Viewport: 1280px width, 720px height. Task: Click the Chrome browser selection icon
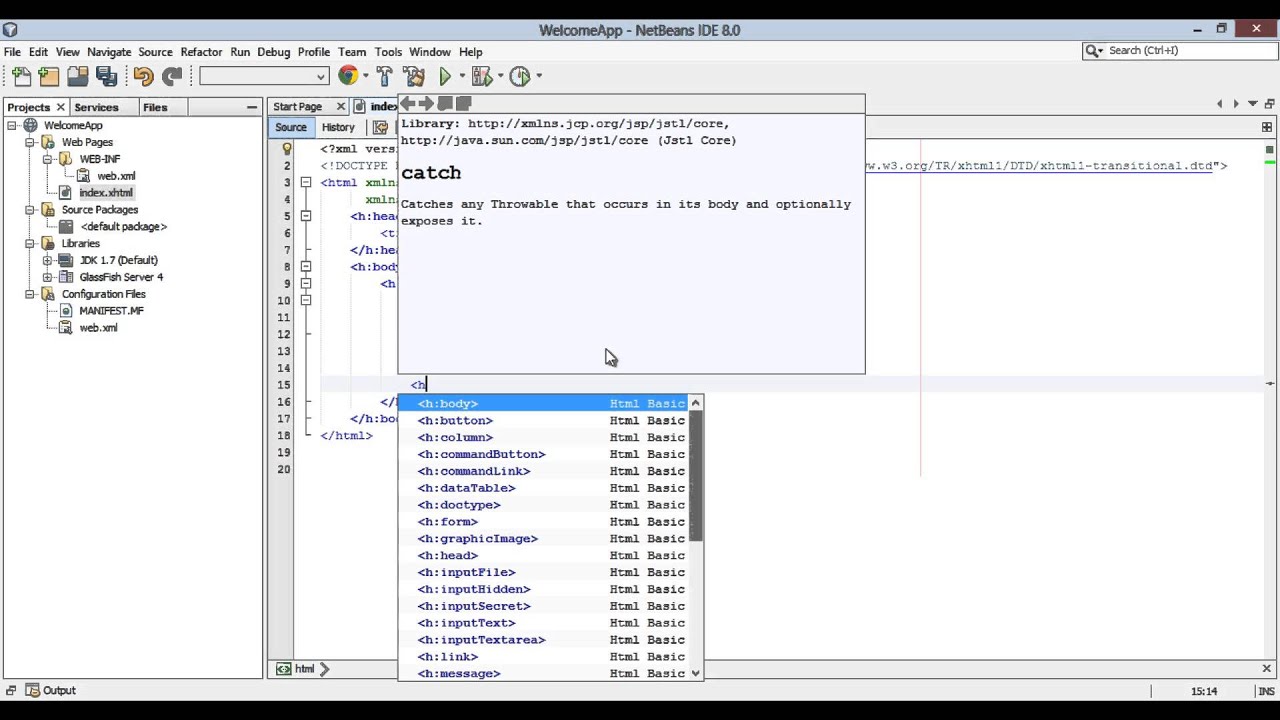point(348,75)
